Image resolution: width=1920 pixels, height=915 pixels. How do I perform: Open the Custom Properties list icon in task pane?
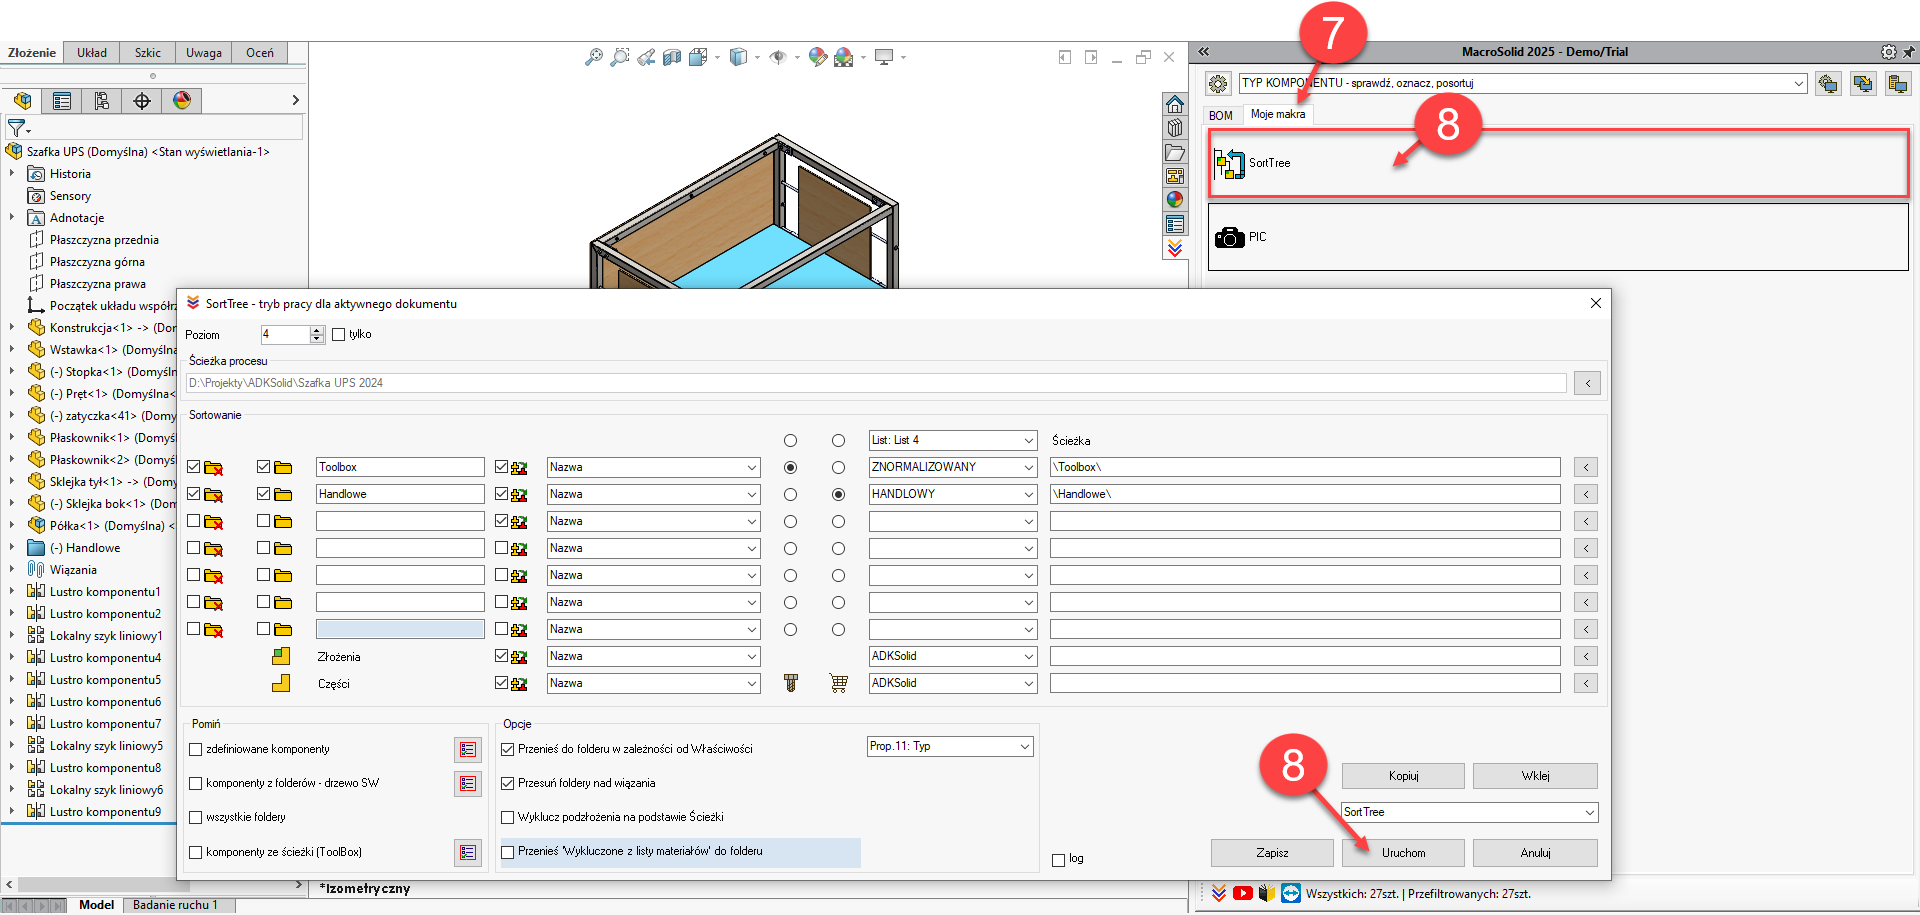[1175, 224]
